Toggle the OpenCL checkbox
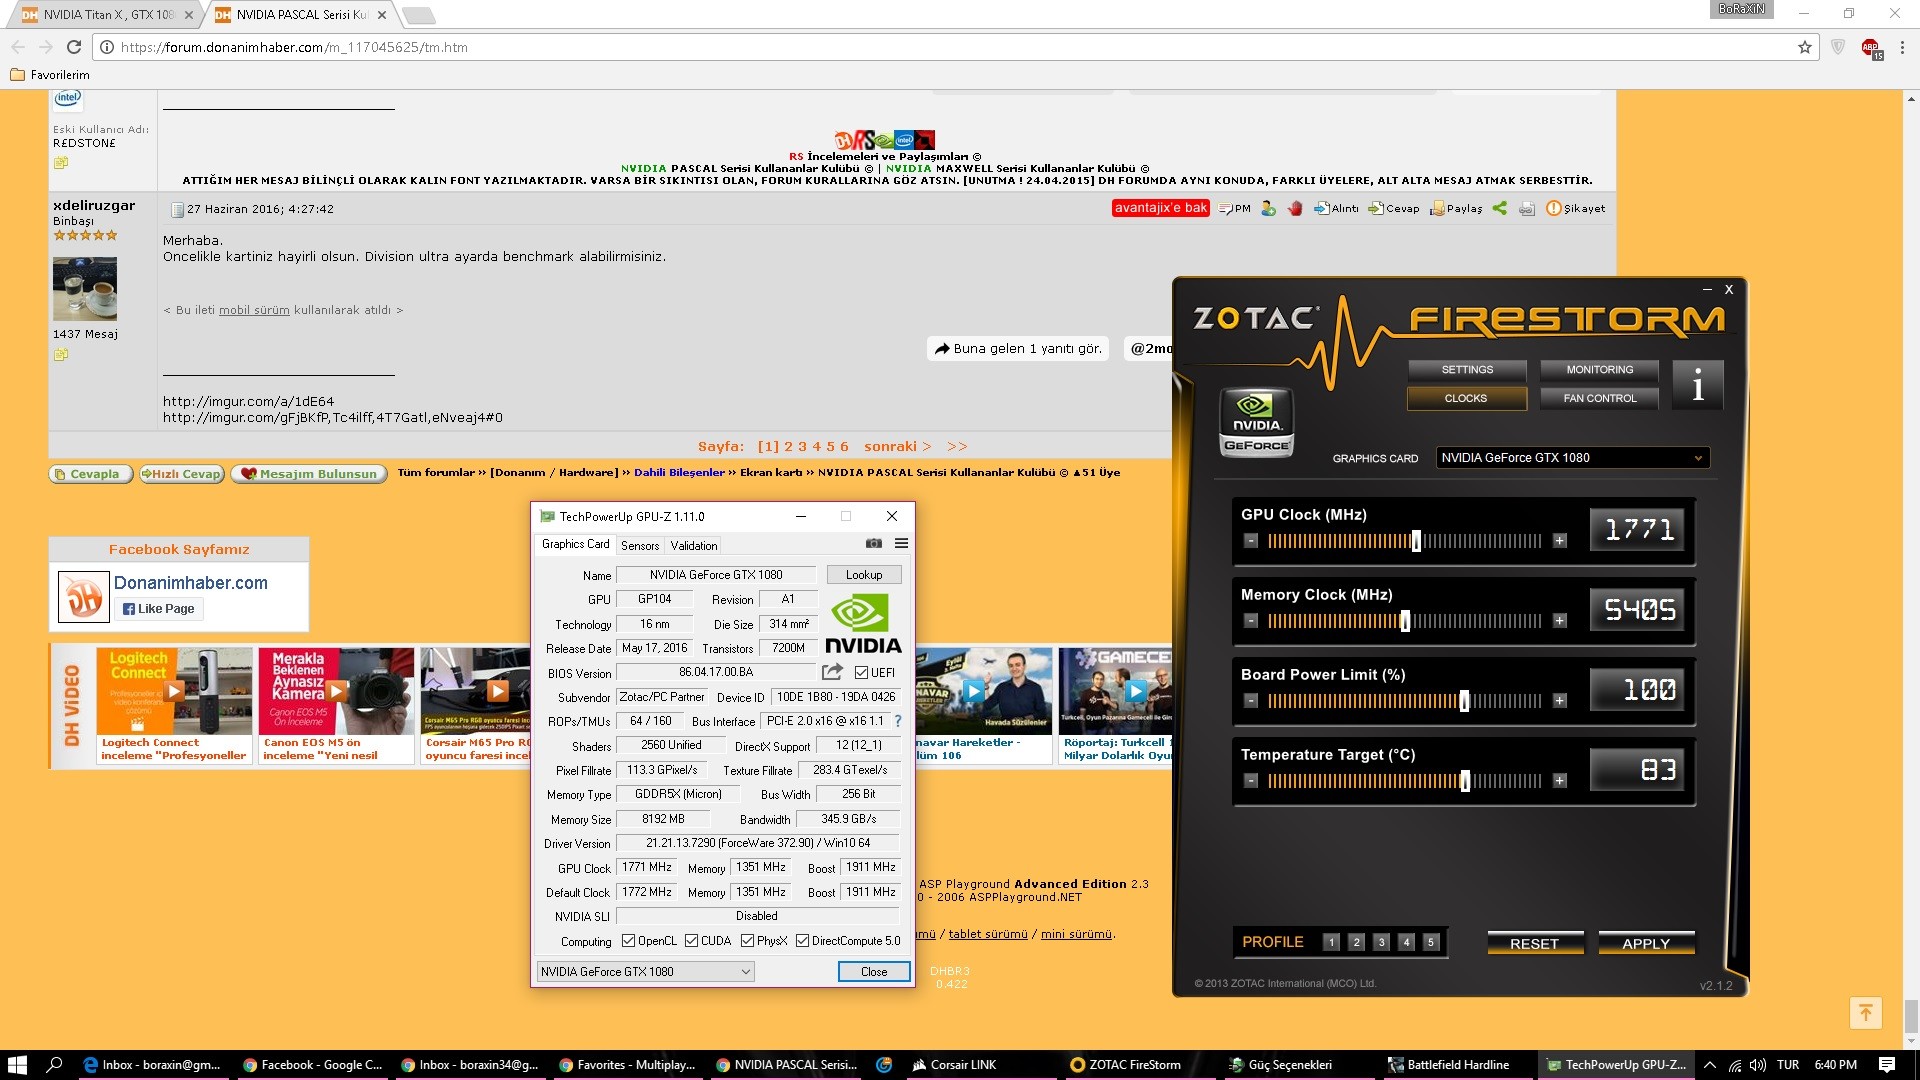This screenshot has height=1080, width=1920. [x=628, y=941]
